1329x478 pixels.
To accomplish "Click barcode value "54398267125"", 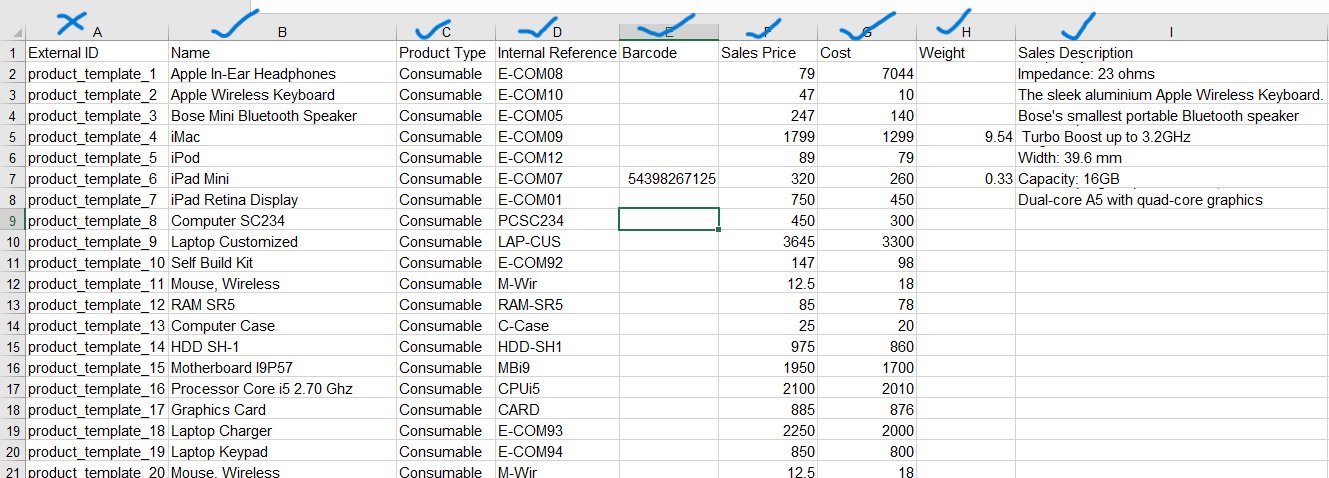I will point(669,179).
